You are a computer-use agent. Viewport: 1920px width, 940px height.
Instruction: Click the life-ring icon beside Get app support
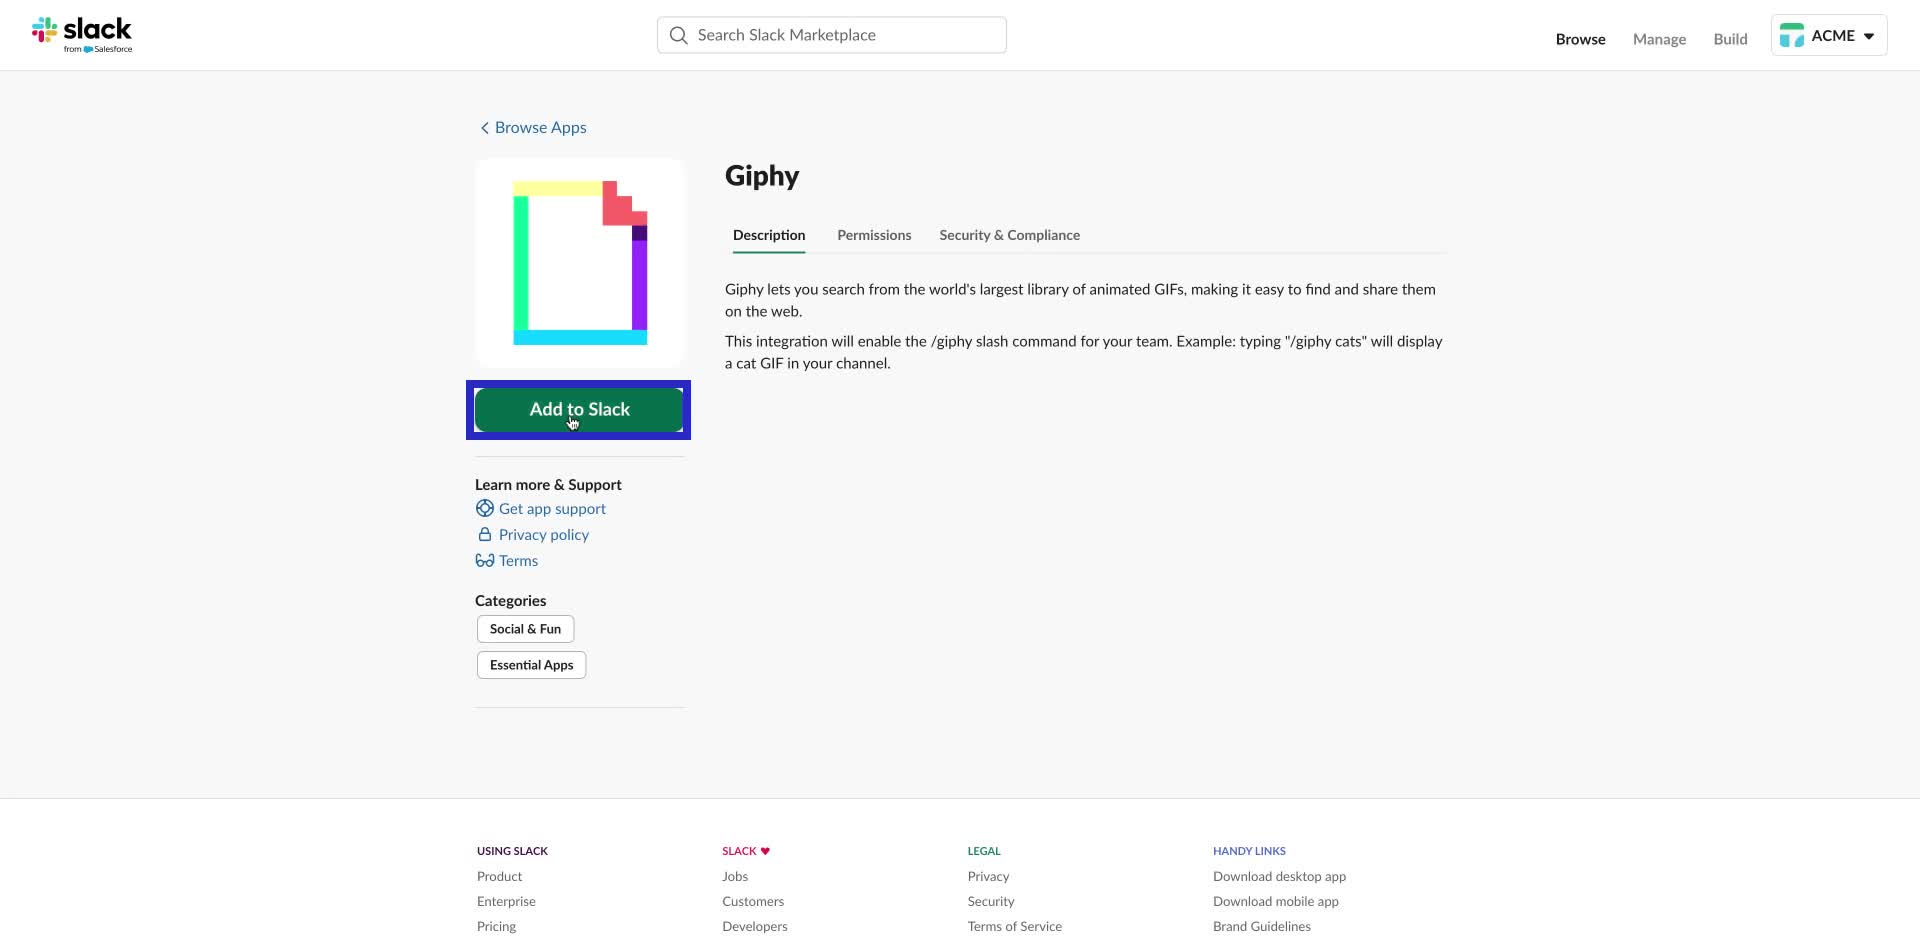pyautogui.click(x=484, y=508)
